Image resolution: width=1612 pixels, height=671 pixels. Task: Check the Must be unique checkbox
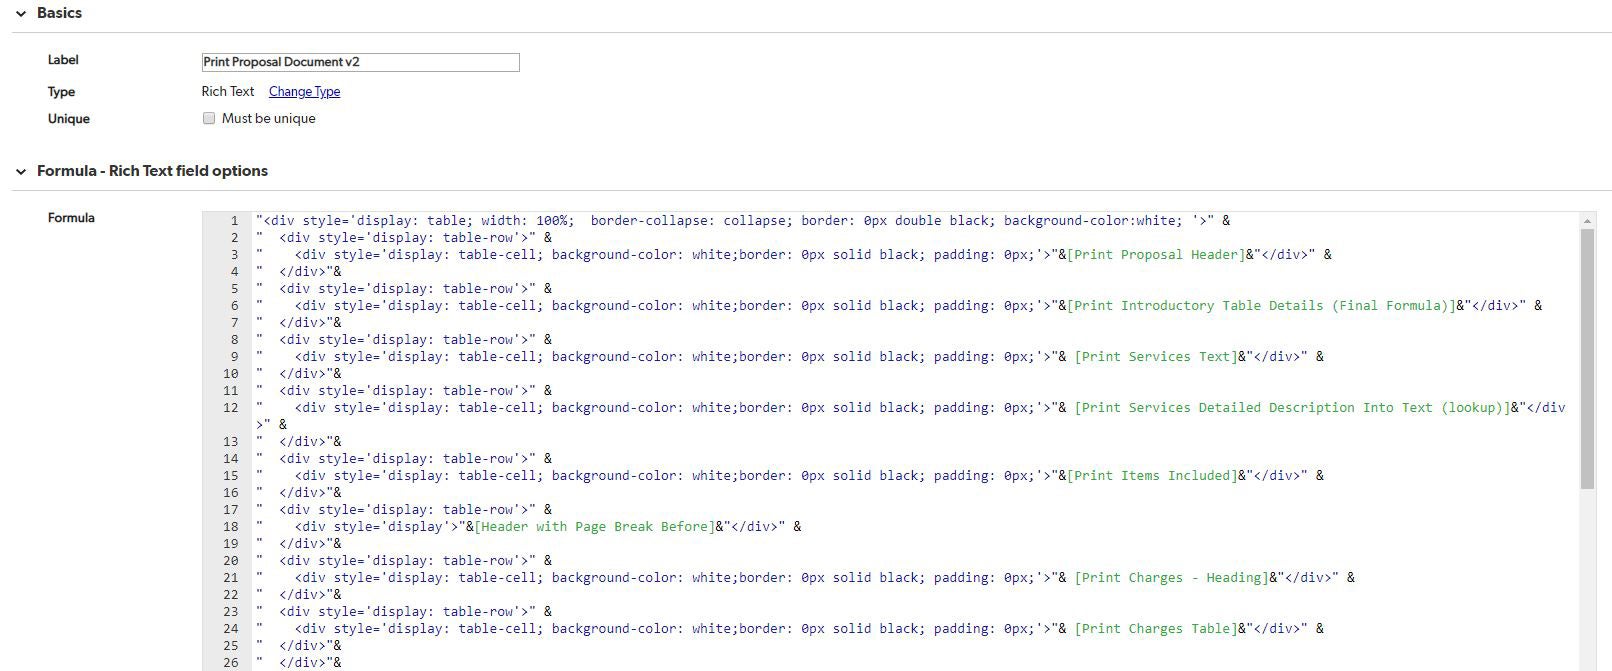(209, 118)
